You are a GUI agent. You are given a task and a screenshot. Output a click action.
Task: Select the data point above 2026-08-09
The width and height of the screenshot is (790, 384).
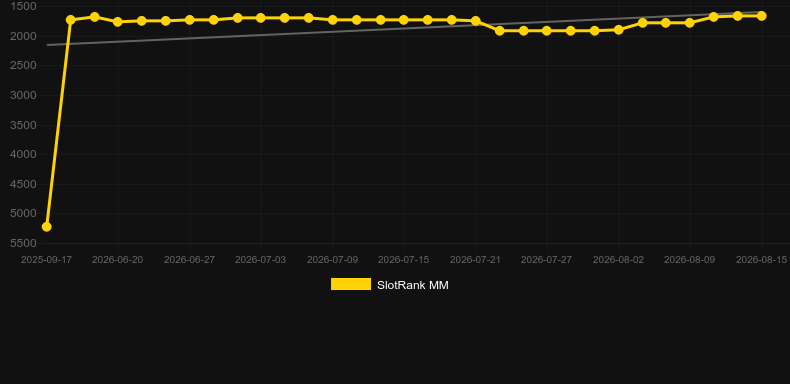(690, 23)
